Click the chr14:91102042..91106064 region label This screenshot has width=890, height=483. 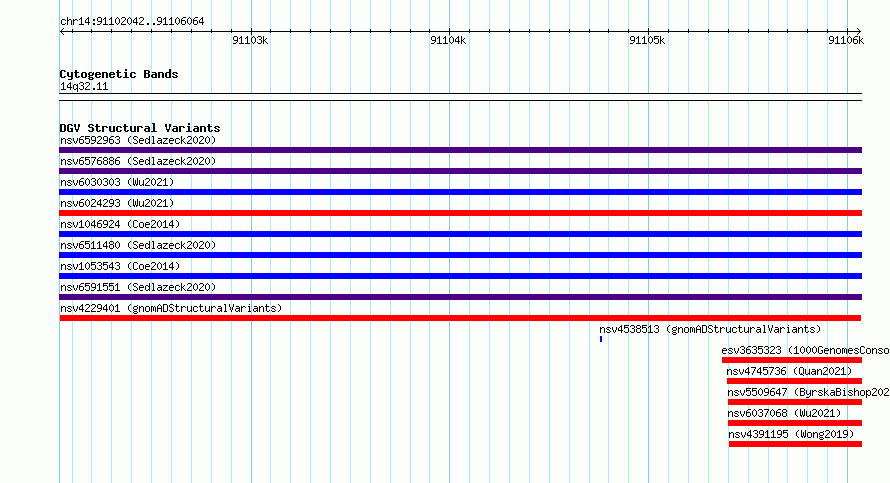tap(132, 21)
